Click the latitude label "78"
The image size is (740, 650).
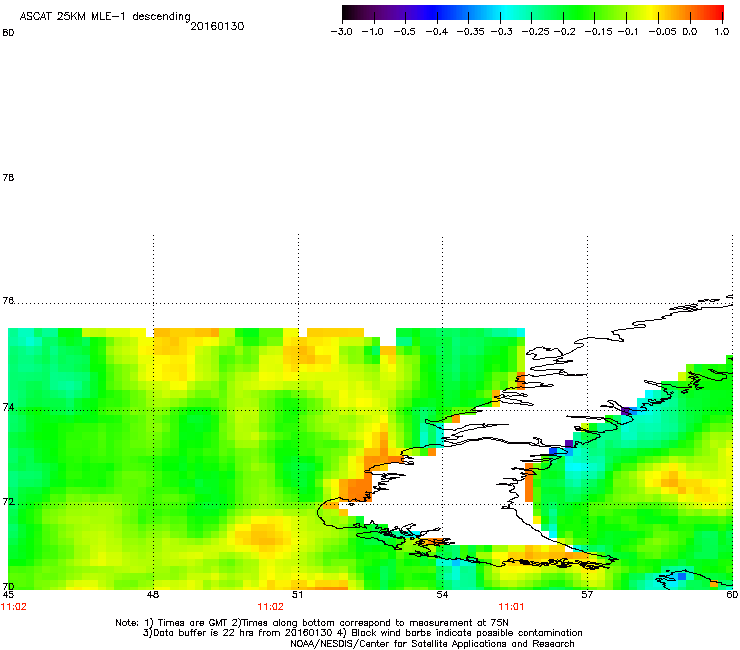point(8,177)
